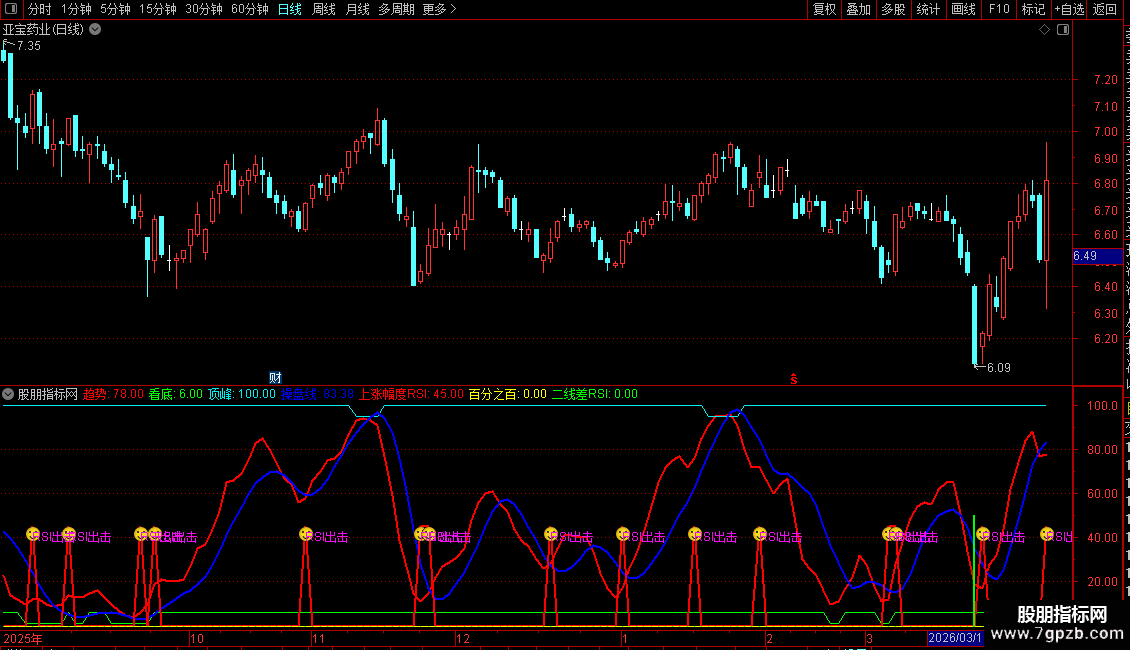Click the 6.09 low price marker
1130x650 pixels.
pyautogui.click(x=996, y=367)
